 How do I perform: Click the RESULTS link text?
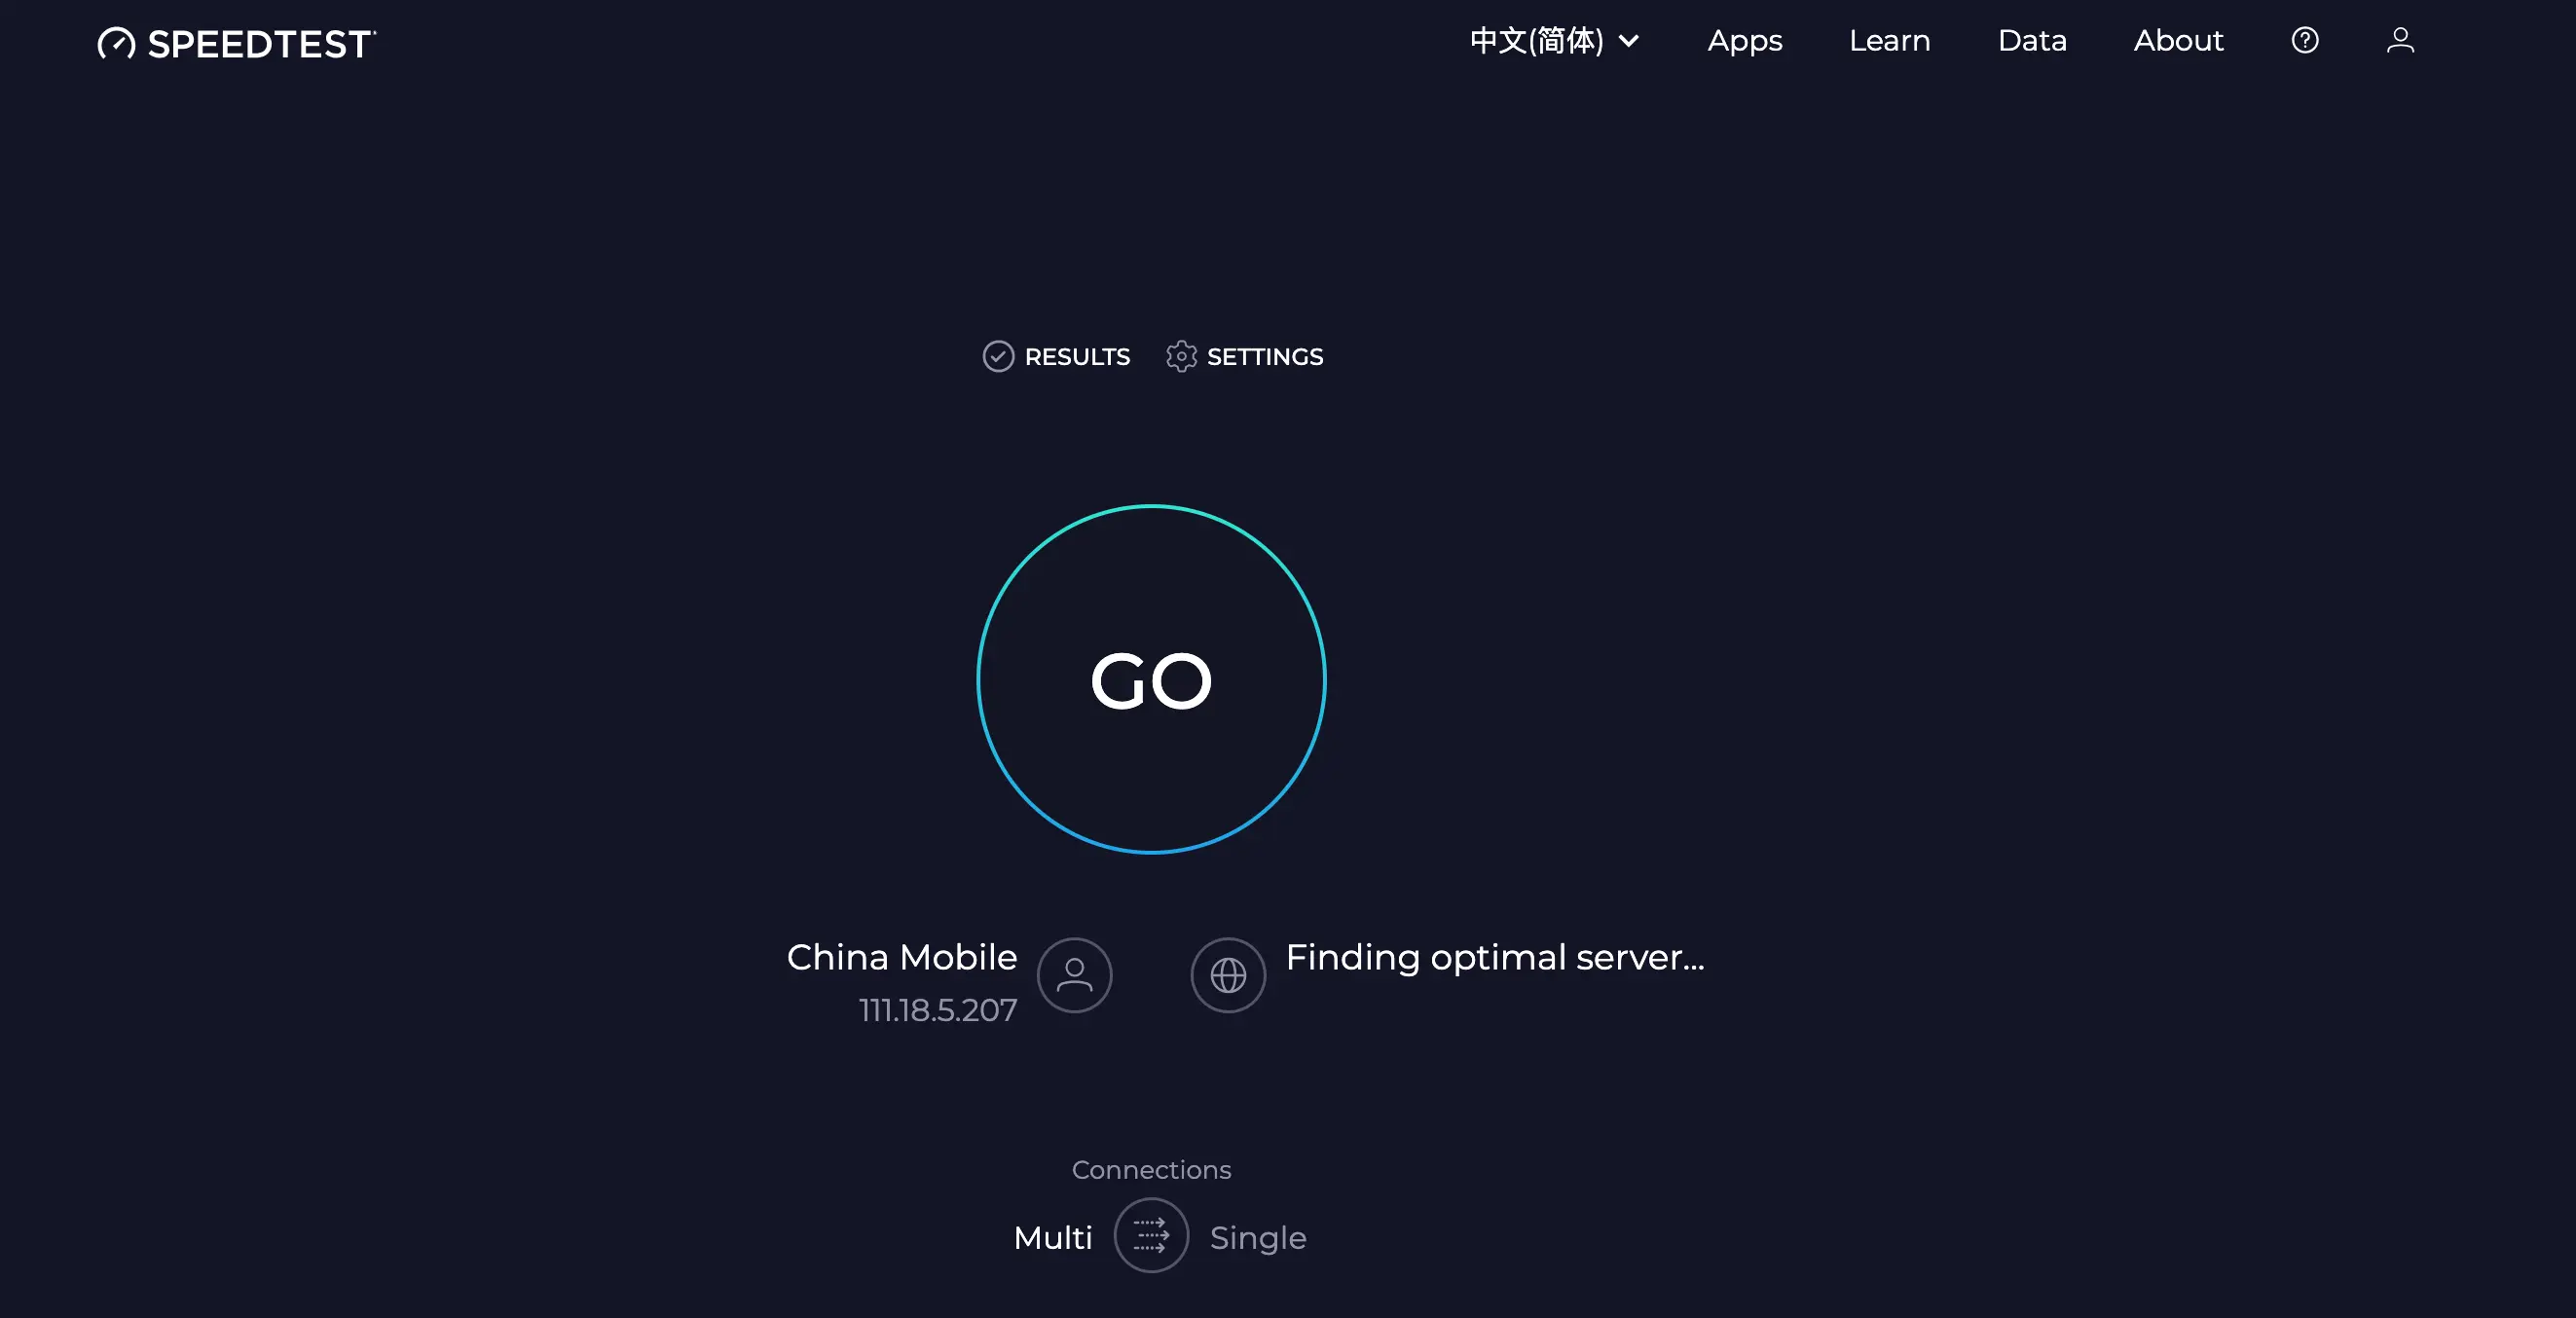(1077, 357)
